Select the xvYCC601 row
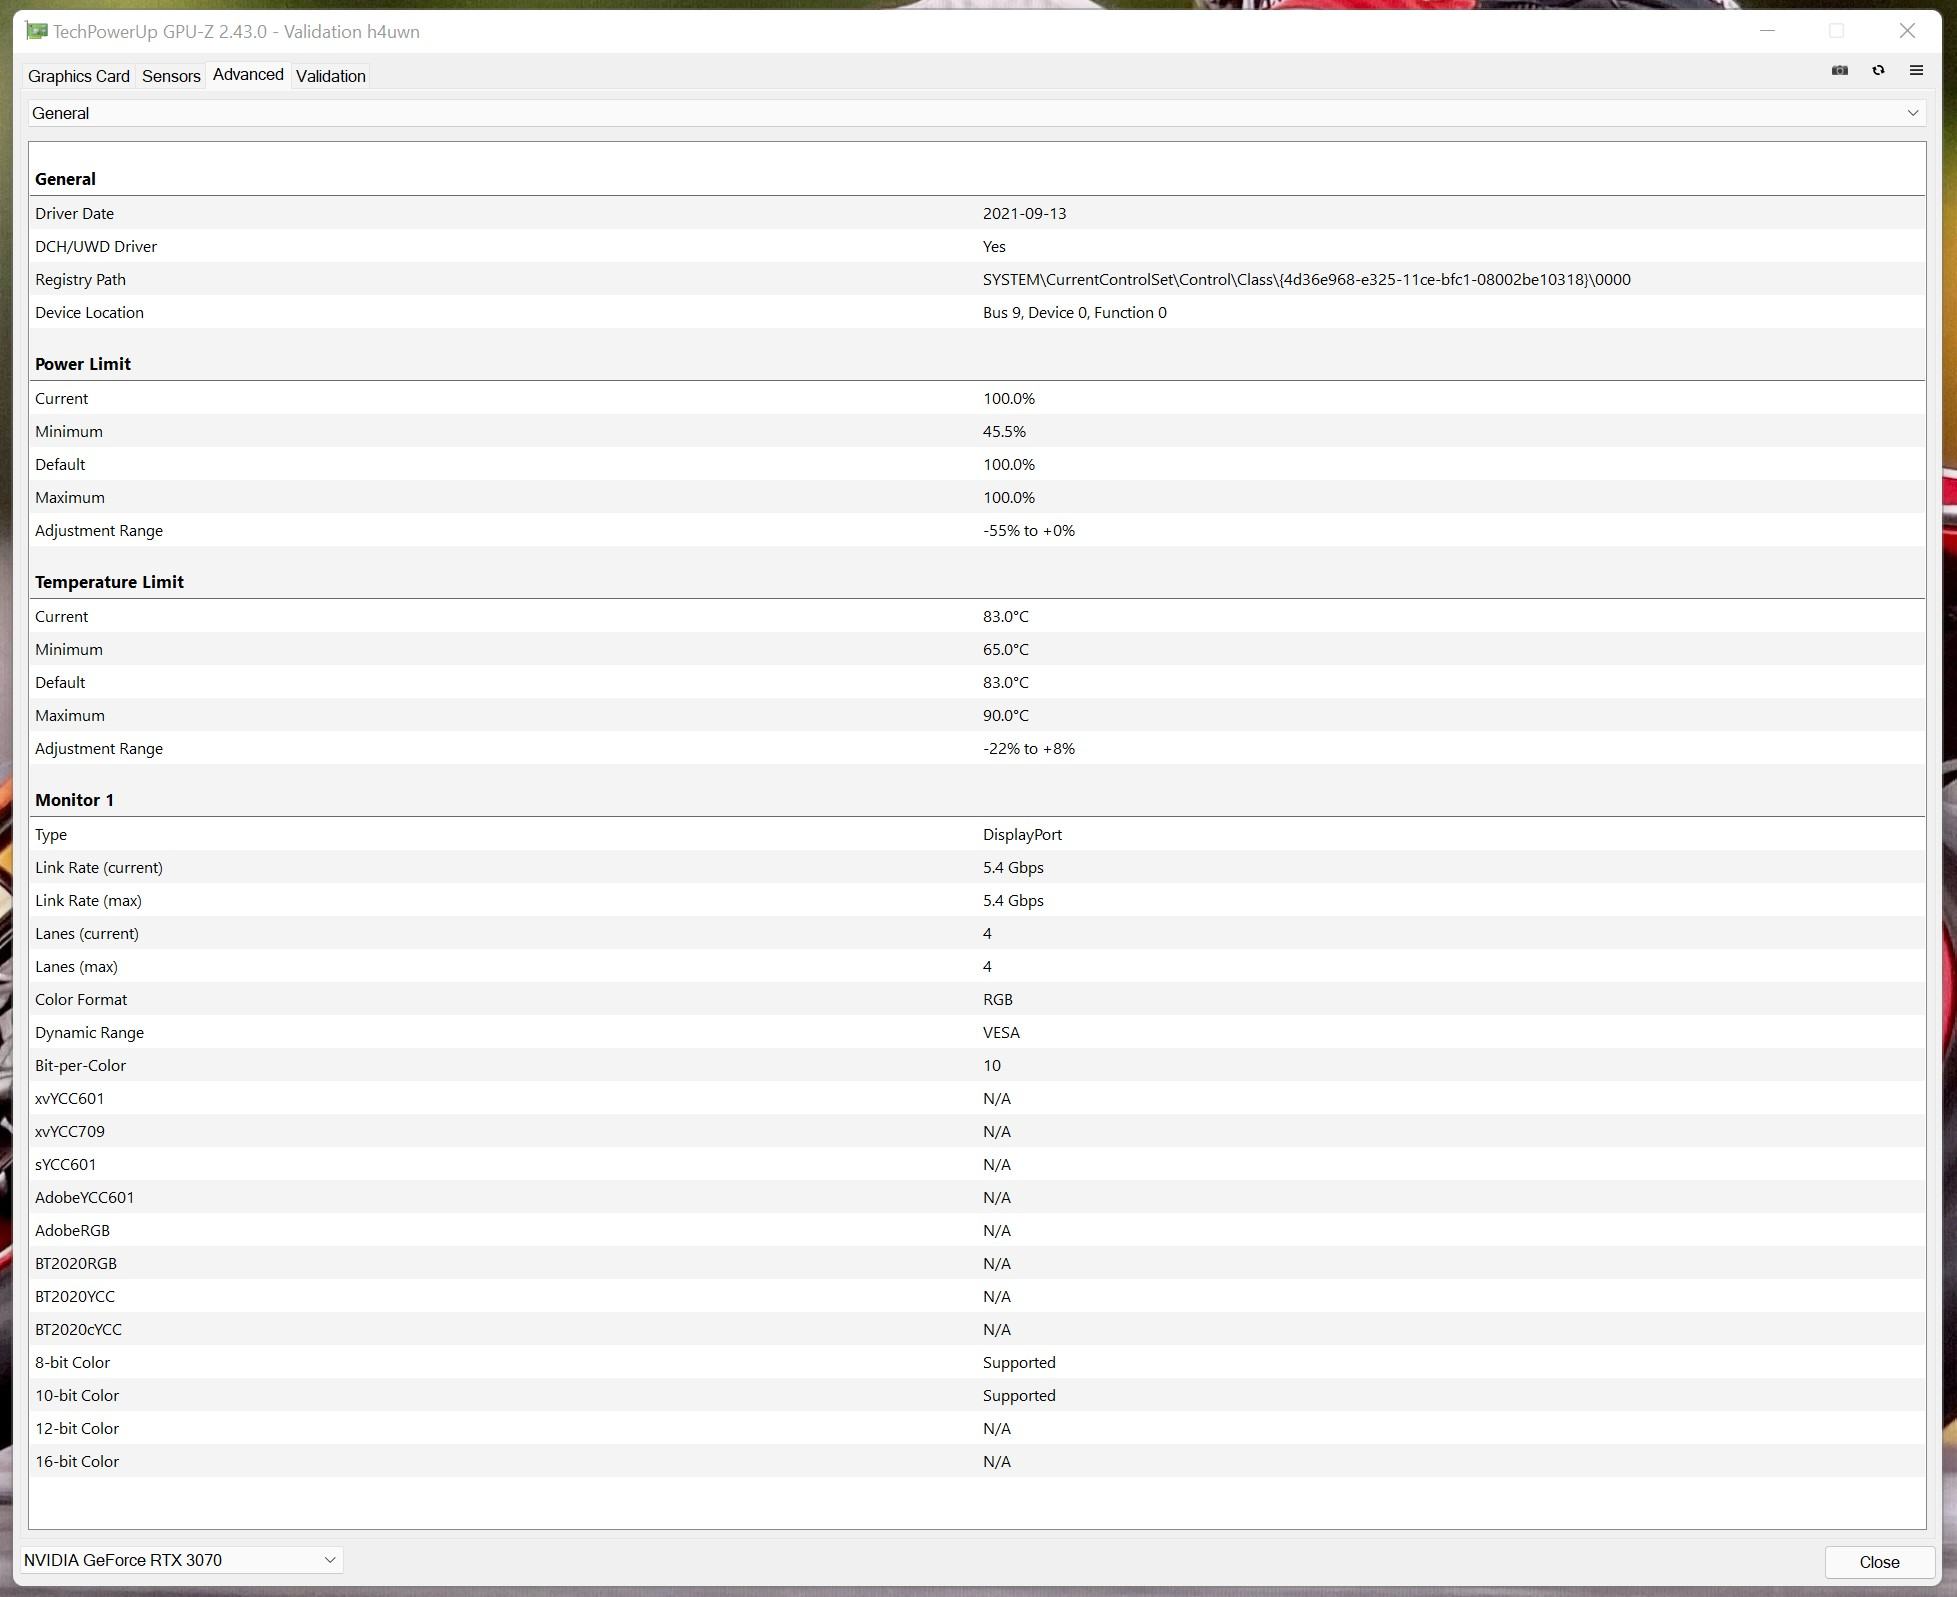This screenshot has width=1957, height=1597. [x=977, y=1098]
